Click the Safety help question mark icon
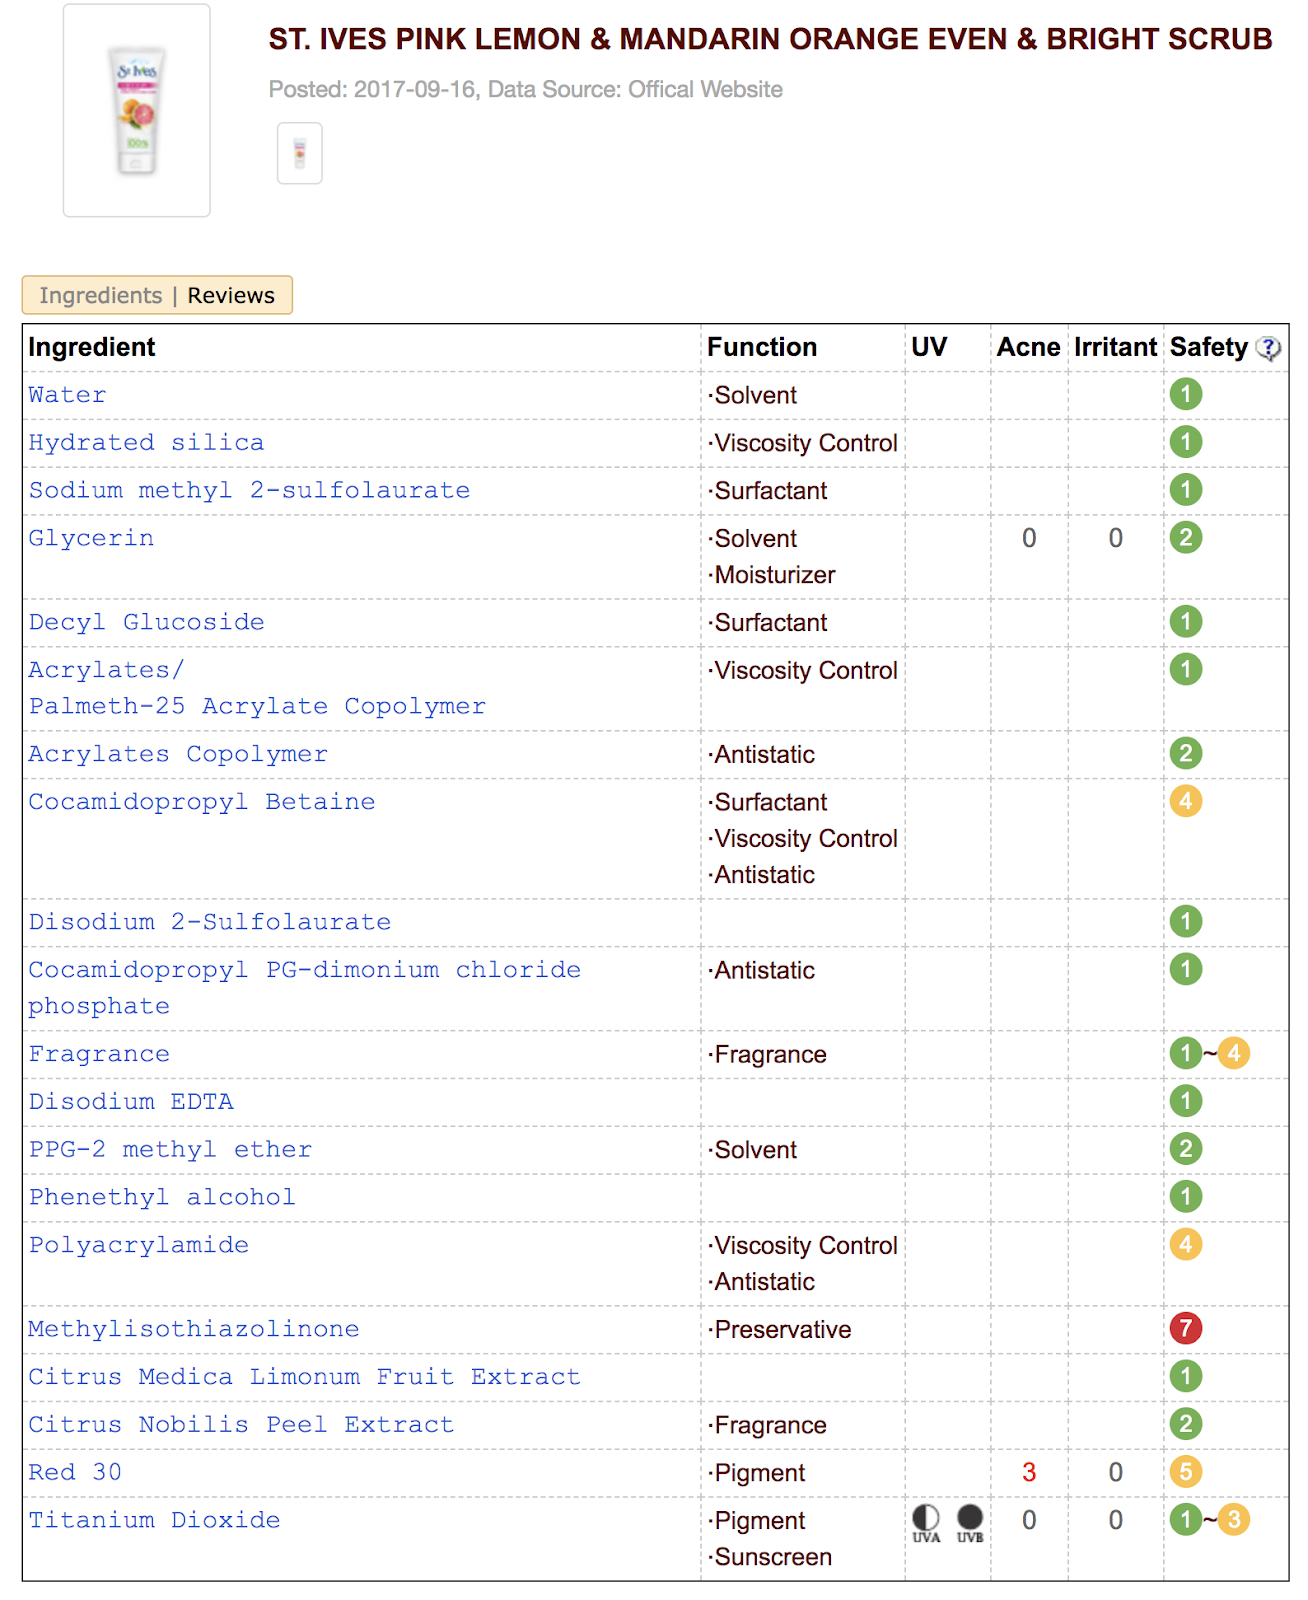Viewport: 1308px width, 1600px height. point(1268,348)
